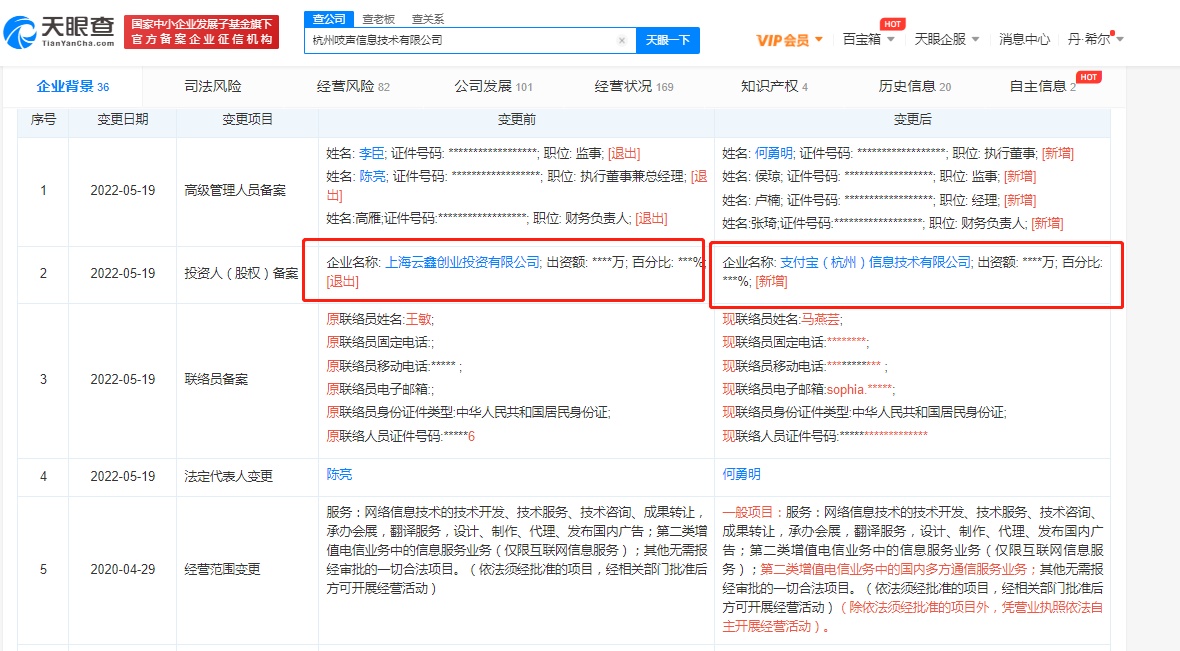Expand the VIP会员 dropdown
Image resolution: width=1180 pixels, height=651 pixels.
point(789,40)
